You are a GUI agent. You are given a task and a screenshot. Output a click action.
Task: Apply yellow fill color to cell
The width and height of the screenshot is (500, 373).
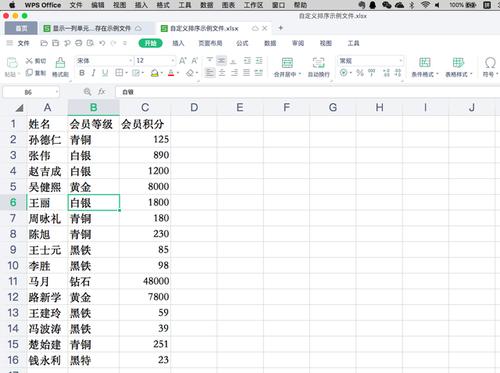(x=154, y=73)
